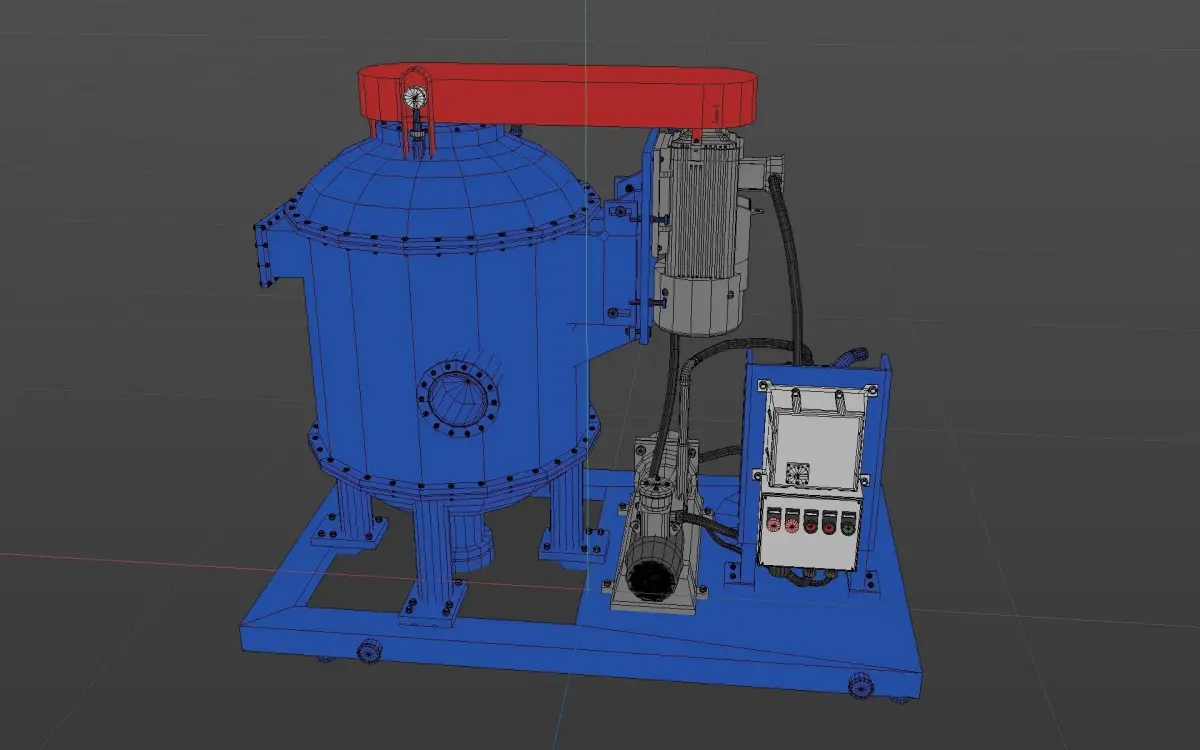Select the grey control panel enclosure
Screen dimensions: 1200x750
click(811, 477)
